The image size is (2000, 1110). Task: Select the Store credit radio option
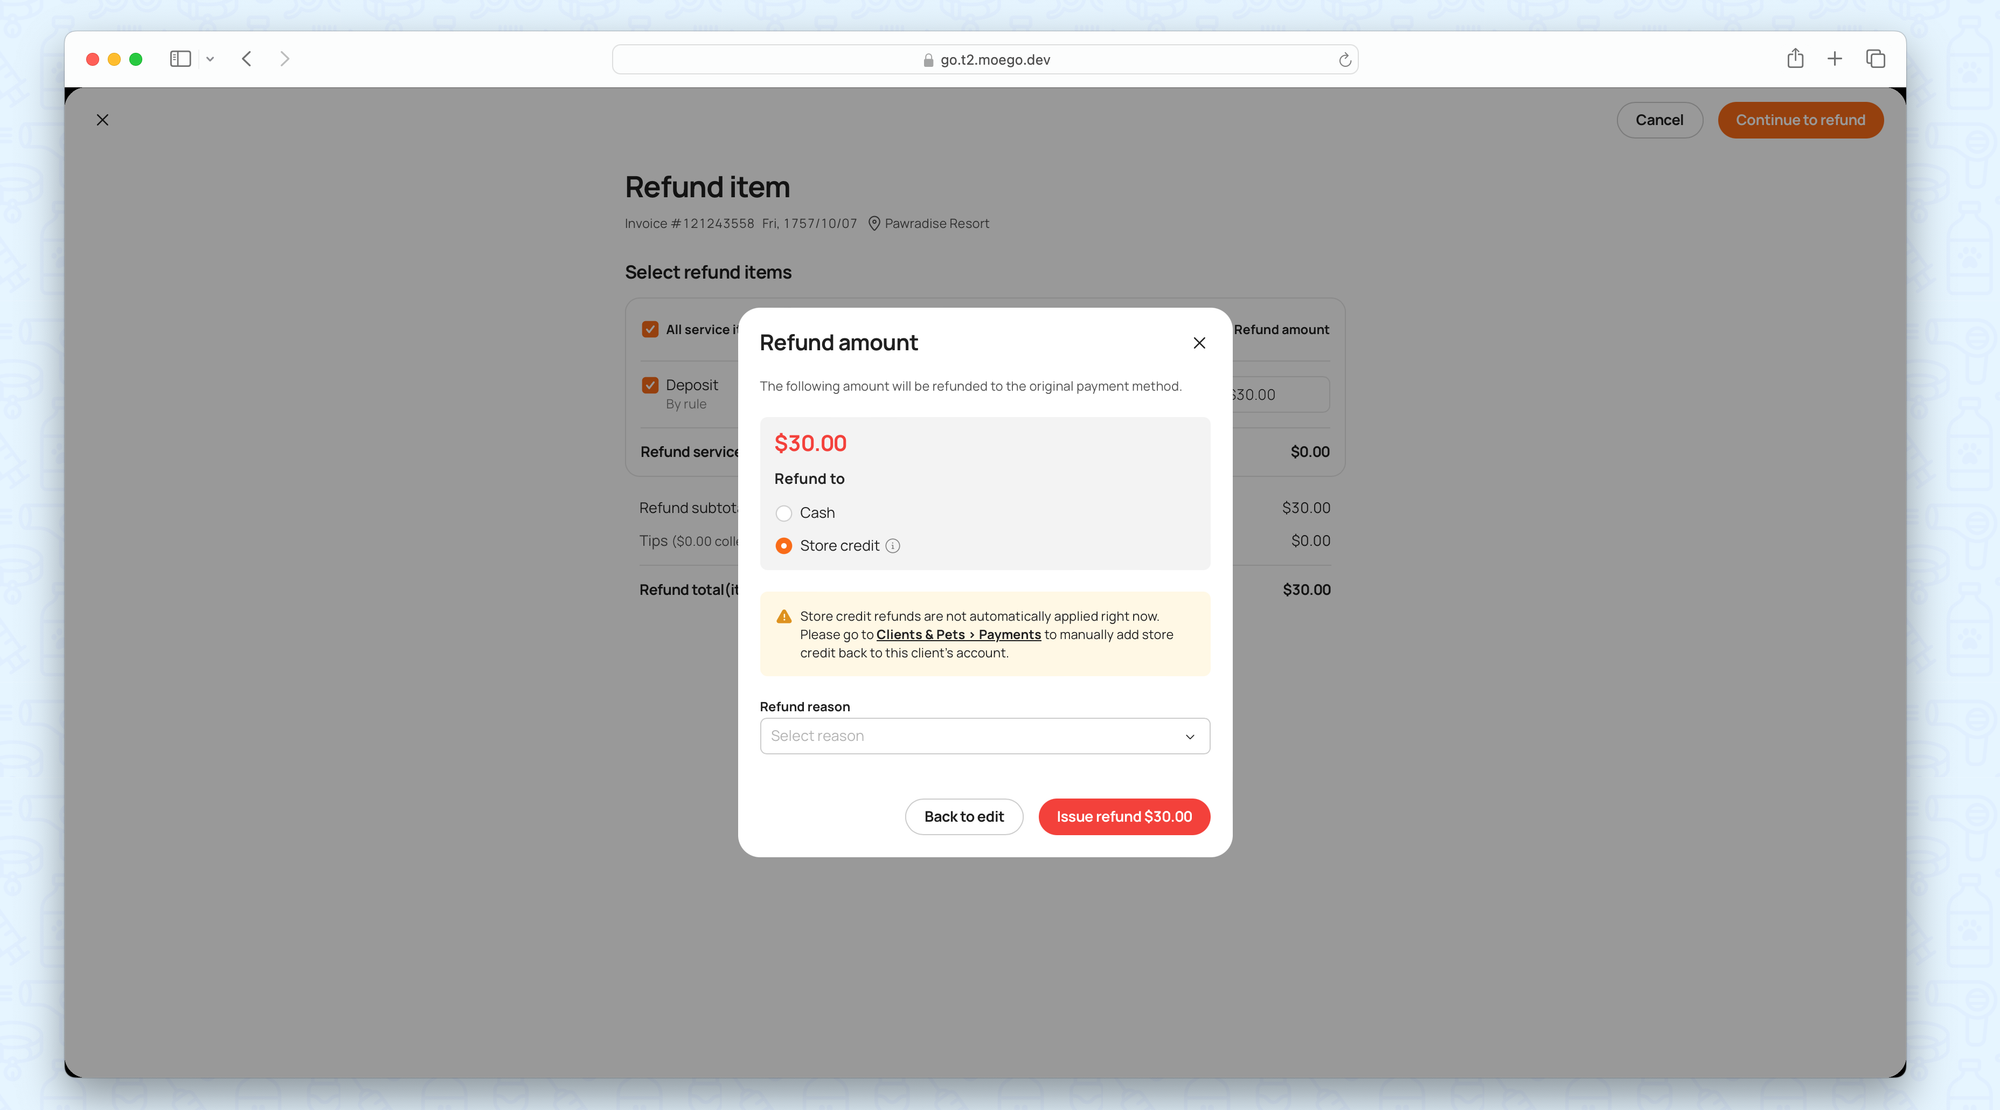click(784, 546)
